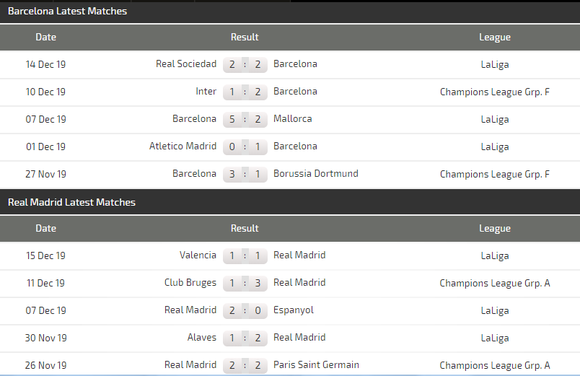Click the League header in Real Madrid table

[x=495, y=228]
